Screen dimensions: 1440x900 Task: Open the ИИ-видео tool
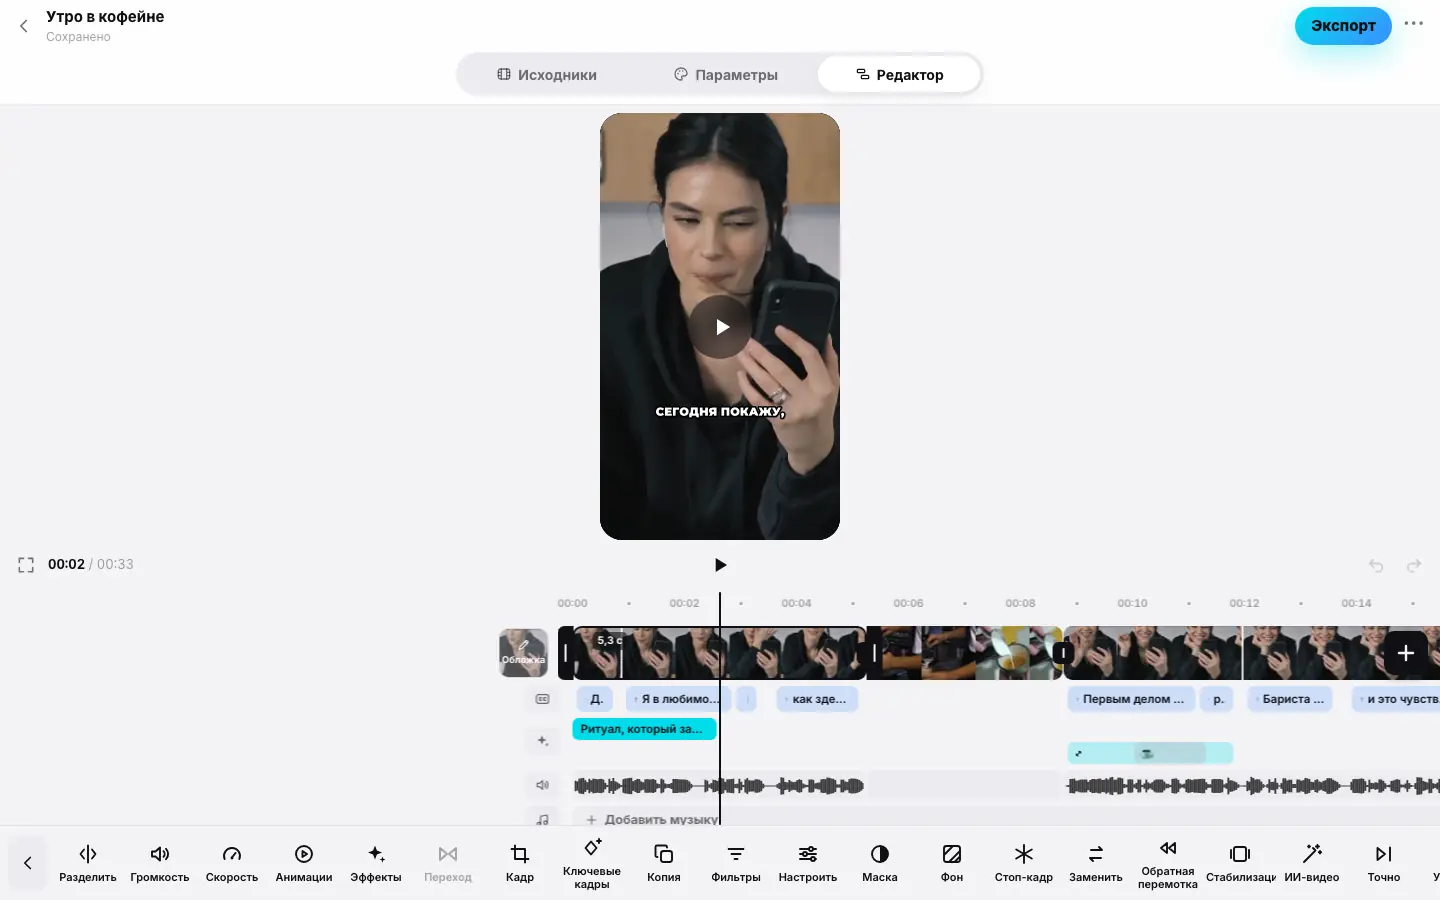click(x=1312, y=863)
